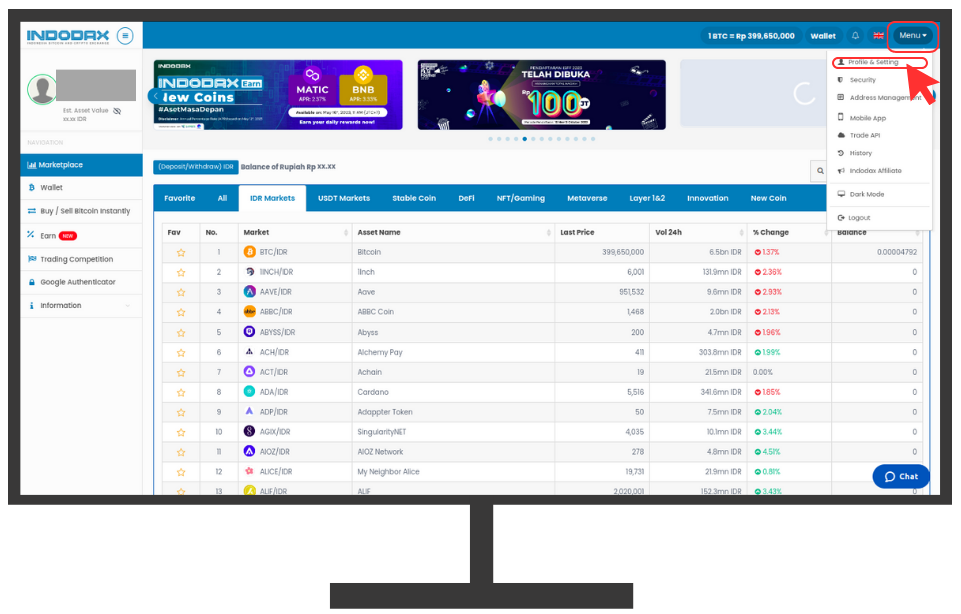Toggle favorite star for AAVE/IDR
Image resolution: width=961 pixels, height=614 pixels.
tap(181, 292)
